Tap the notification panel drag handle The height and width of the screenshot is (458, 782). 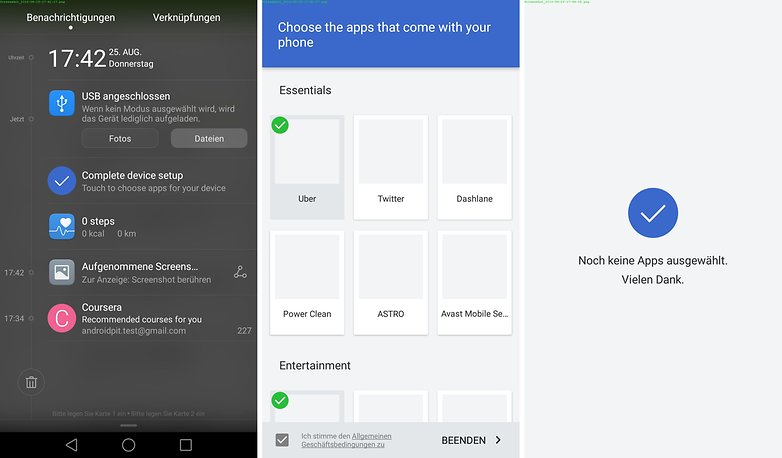pos(129,426)
